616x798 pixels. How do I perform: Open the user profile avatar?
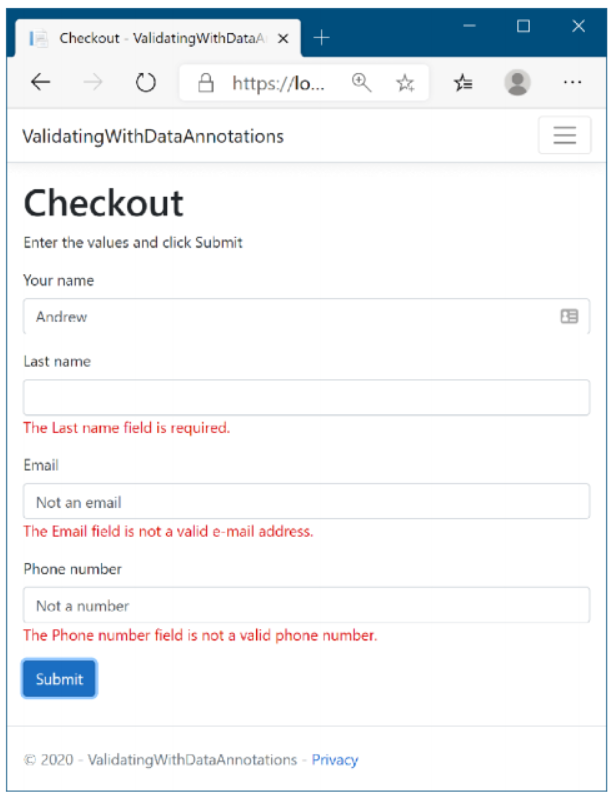[517, 83]
